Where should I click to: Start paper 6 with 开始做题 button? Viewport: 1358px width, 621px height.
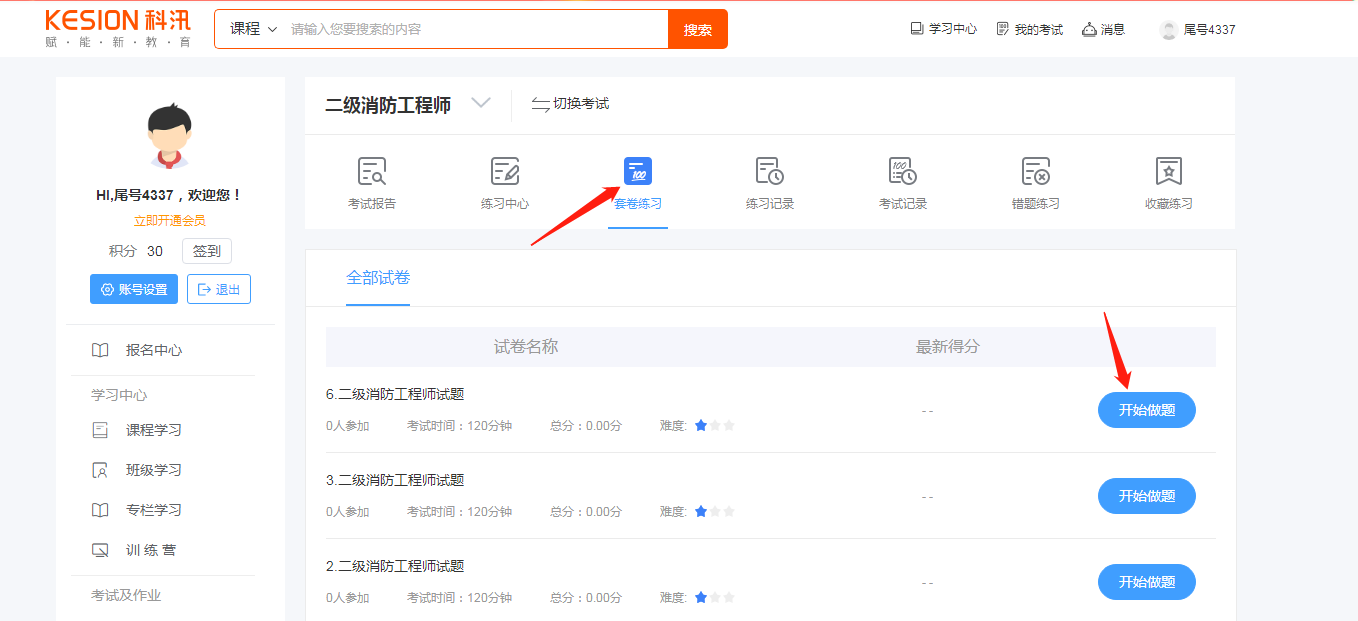[1147, 410]
